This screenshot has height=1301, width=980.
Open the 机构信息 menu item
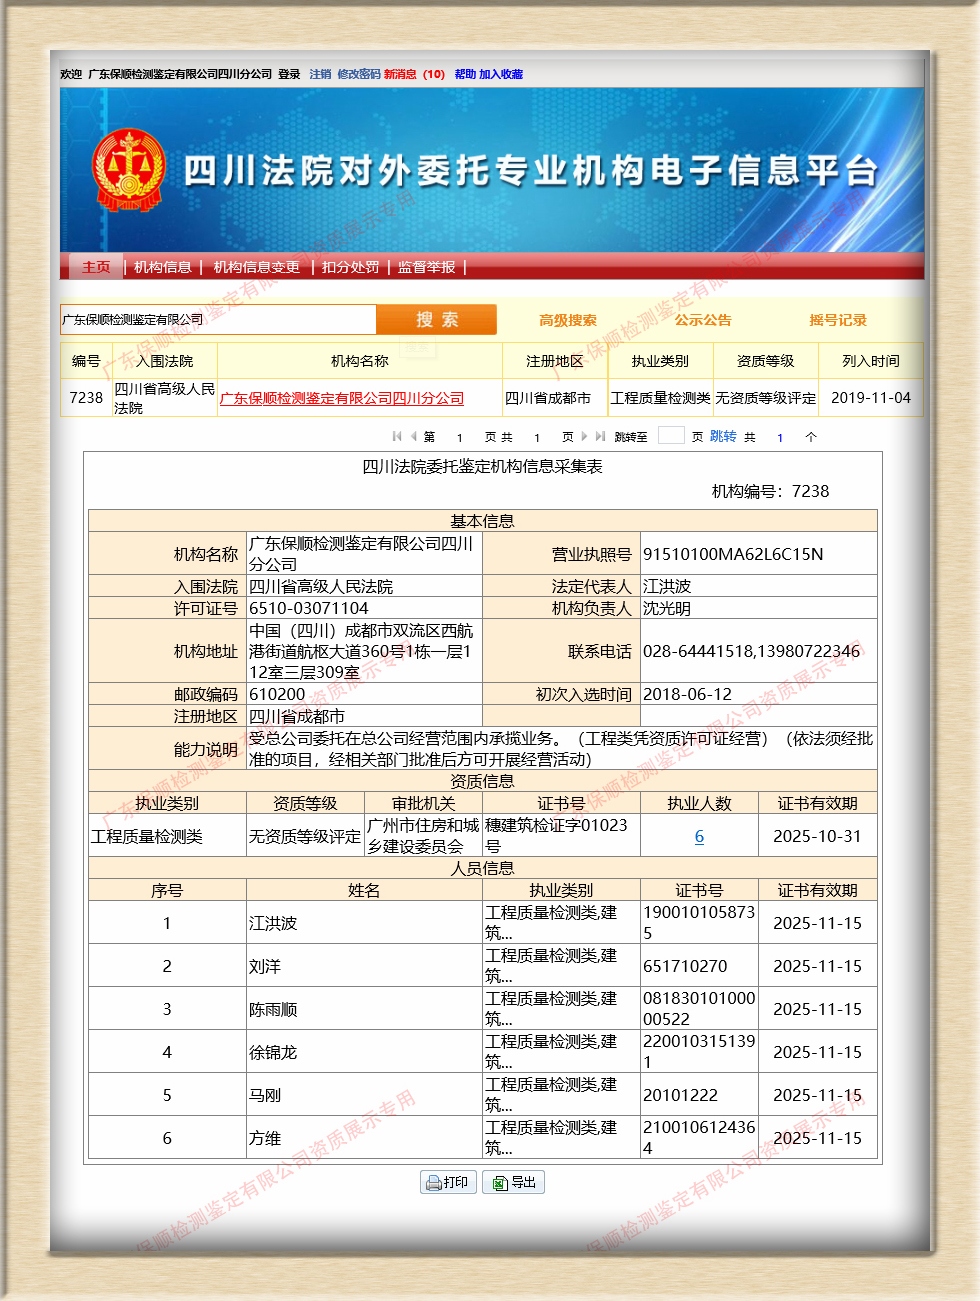click(x=163, y=267)
